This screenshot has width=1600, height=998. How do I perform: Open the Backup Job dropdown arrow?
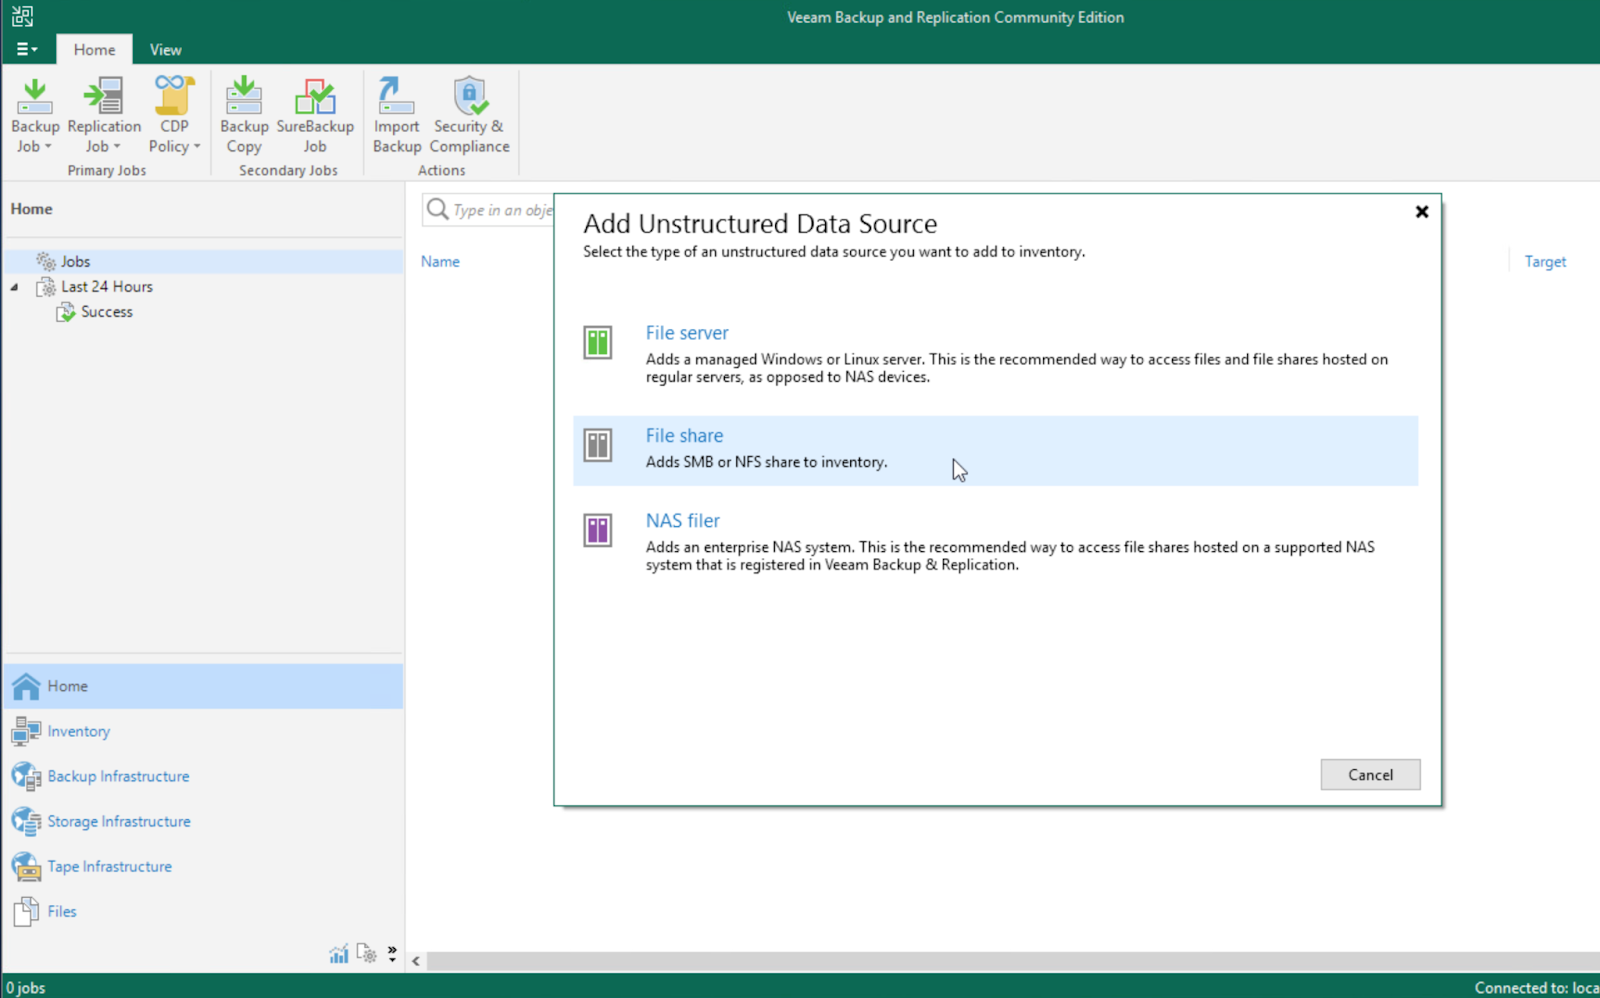(48, 147)
